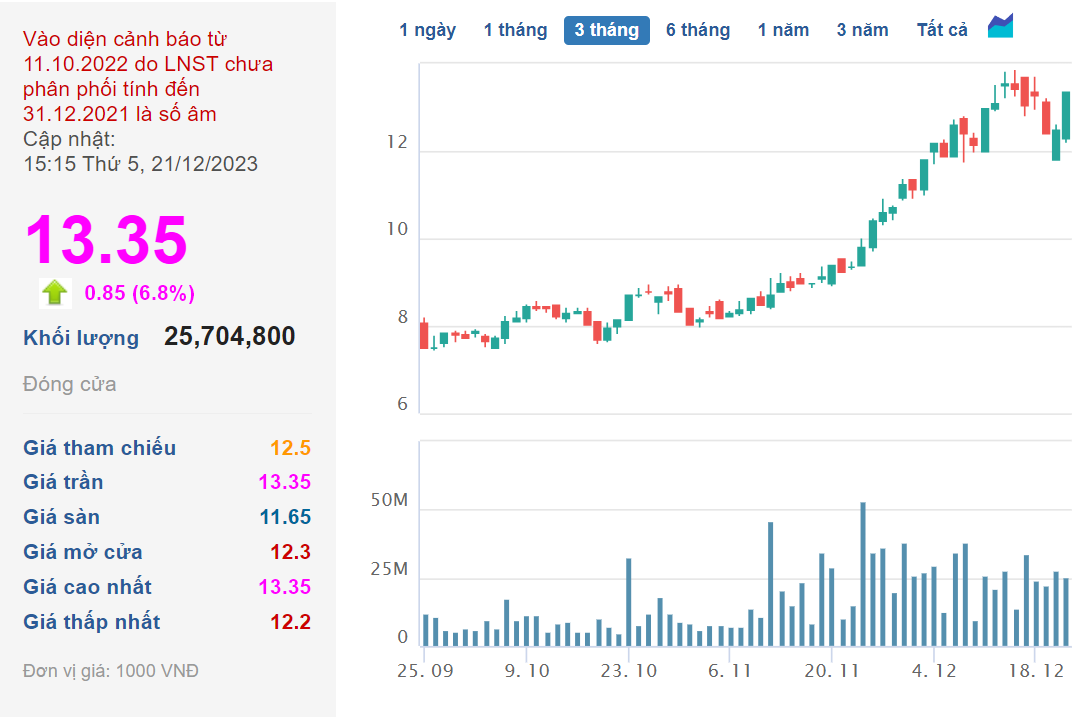Screen dimensions: 1081x717
Task: Click the green up arrow price indicator
Action: (55, 292)
